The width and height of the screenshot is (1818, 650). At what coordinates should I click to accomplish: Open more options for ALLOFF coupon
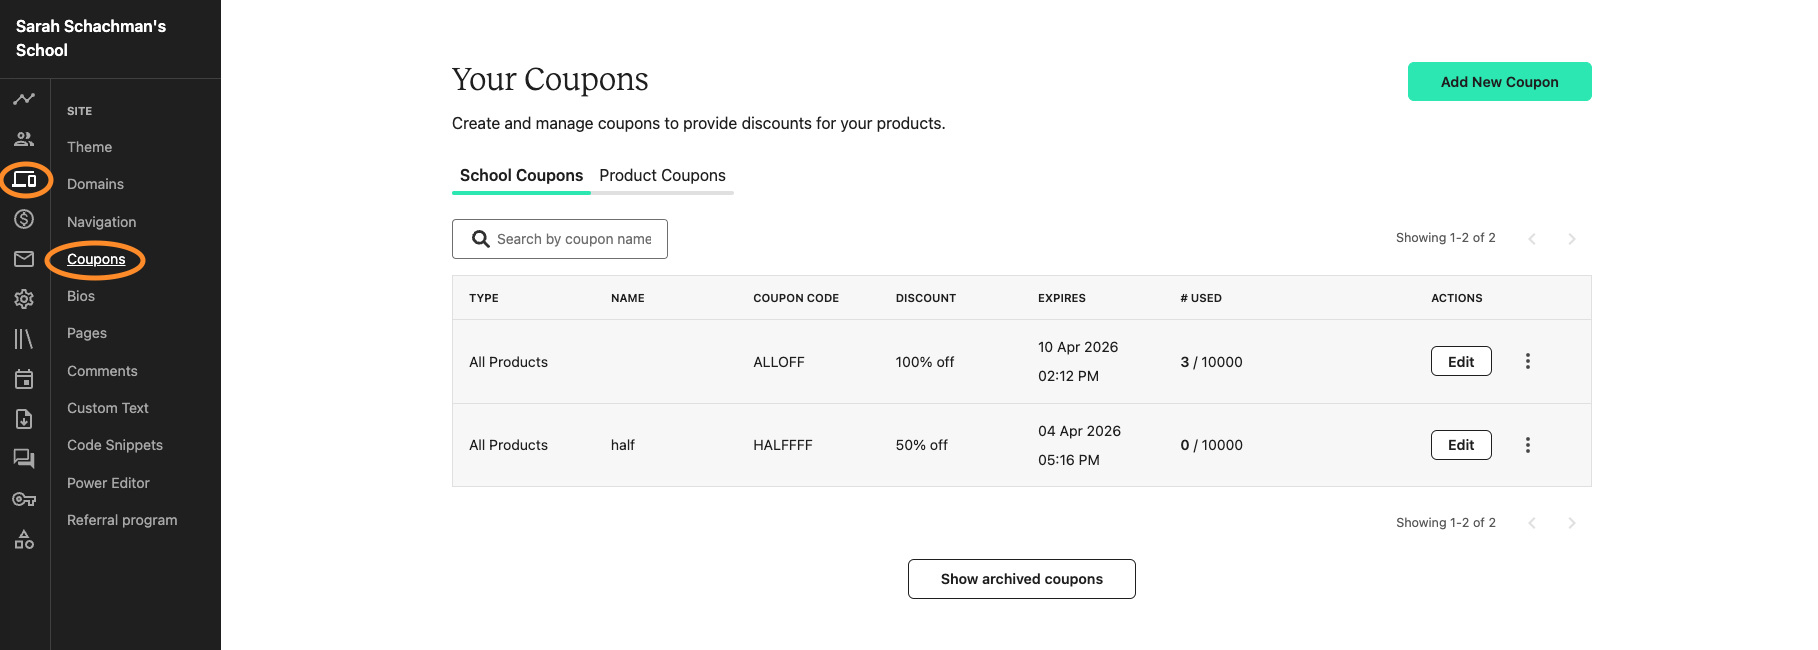pyautogui.click(x=1528, y=361)
